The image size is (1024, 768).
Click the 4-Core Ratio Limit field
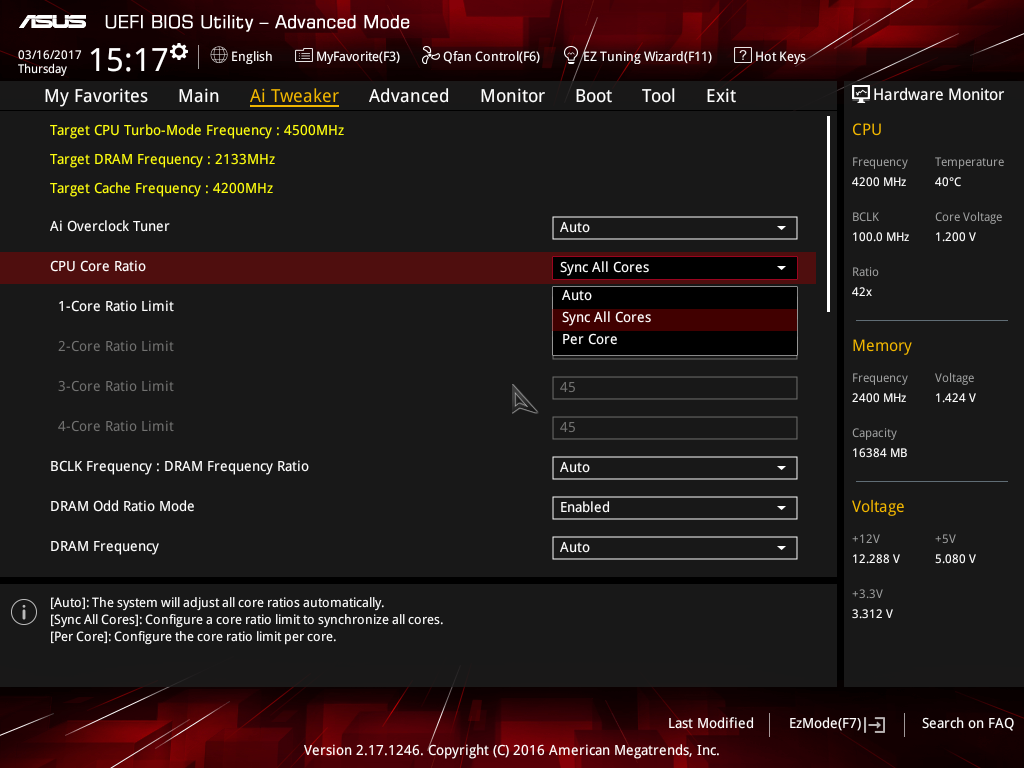point(675,427)
